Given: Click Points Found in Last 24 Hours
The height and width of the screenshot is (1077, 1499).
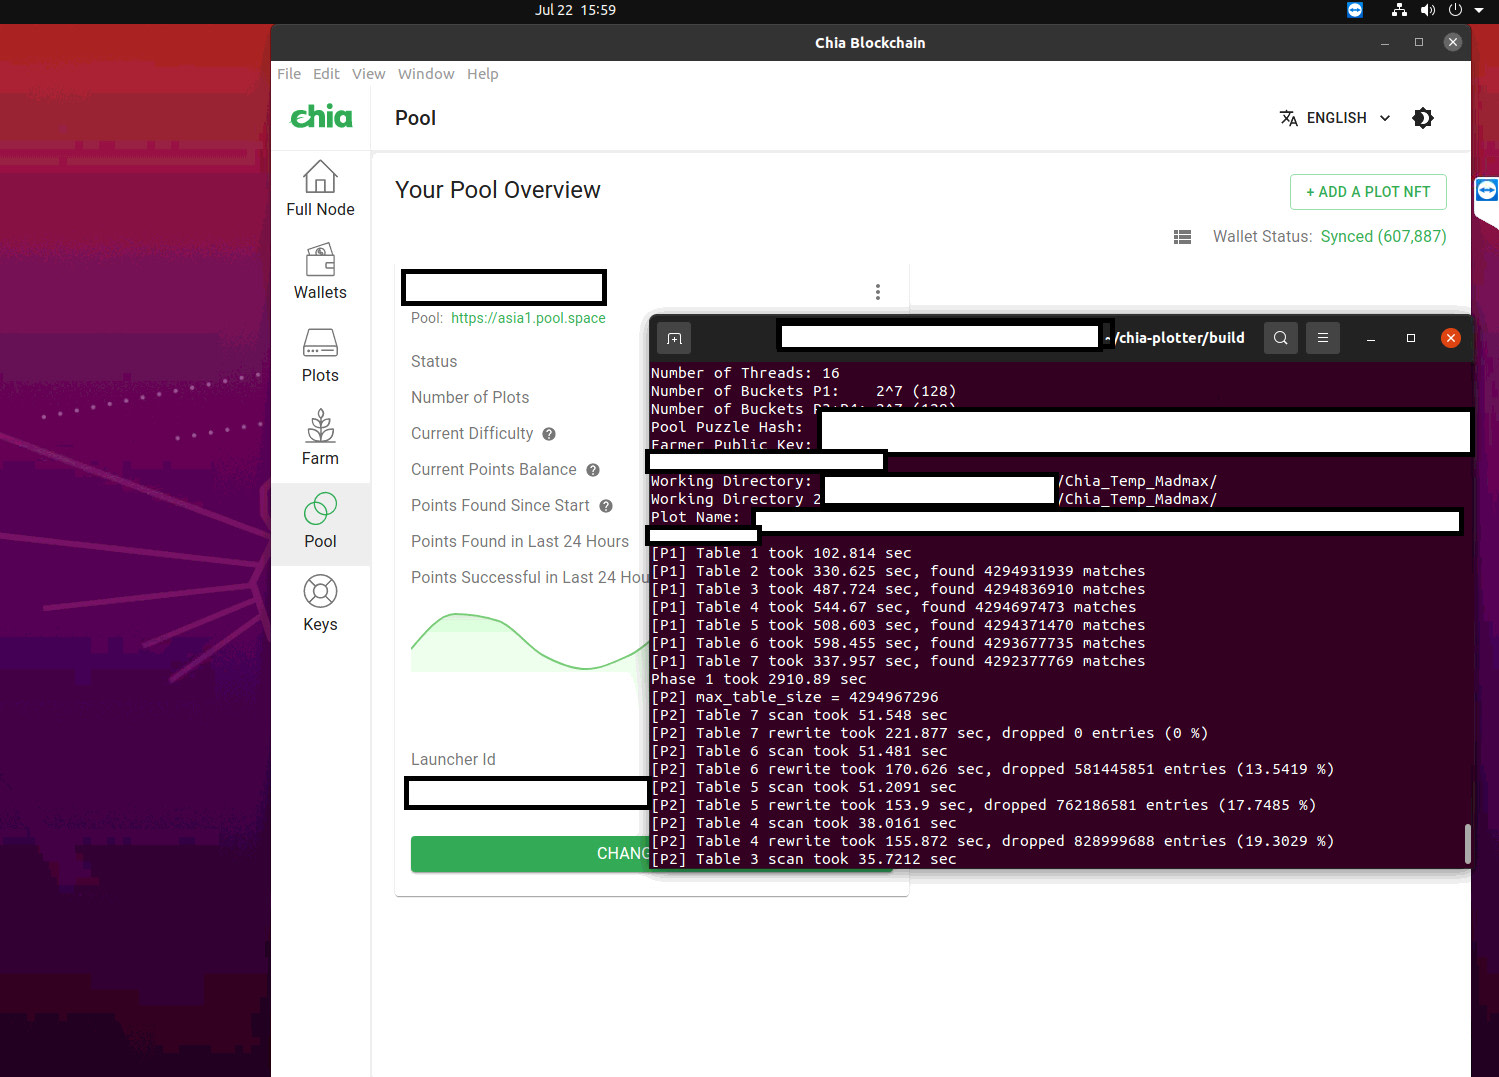Looking at the screenshot, I should click(x=520, y=542).
